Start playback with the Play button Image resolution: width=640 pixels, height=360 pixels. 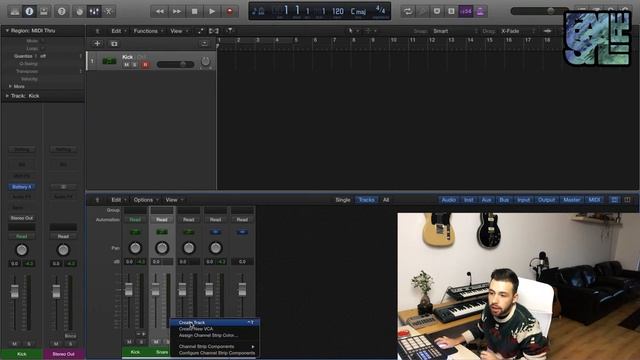click(212, 11)
